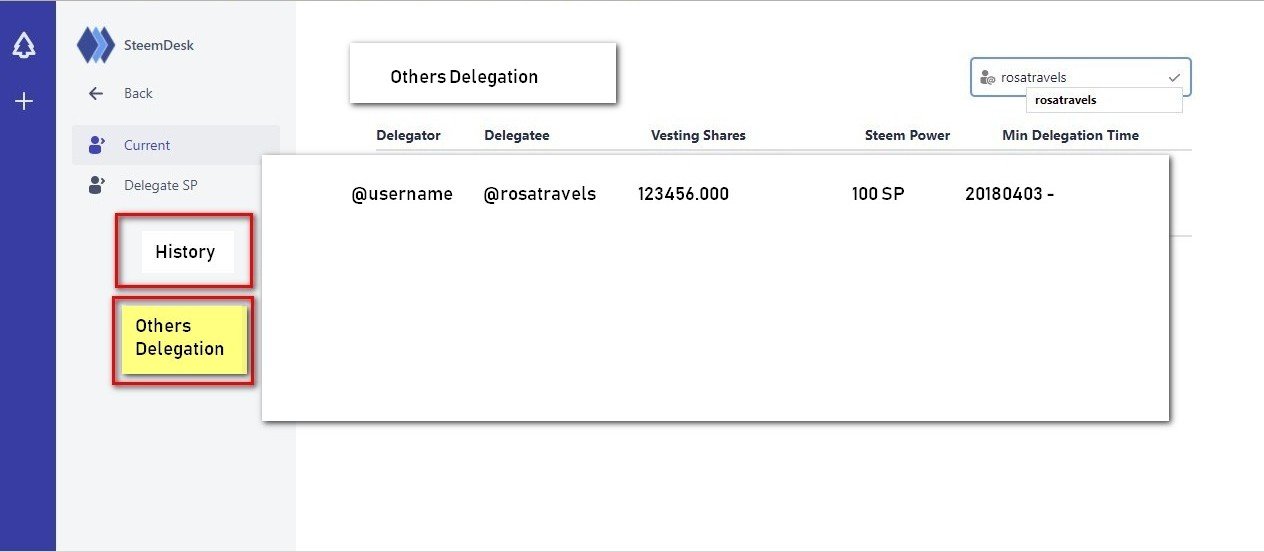Click the Steem Power column header
The height and width of the screenshot is (552, 1264).
(907, 135)
